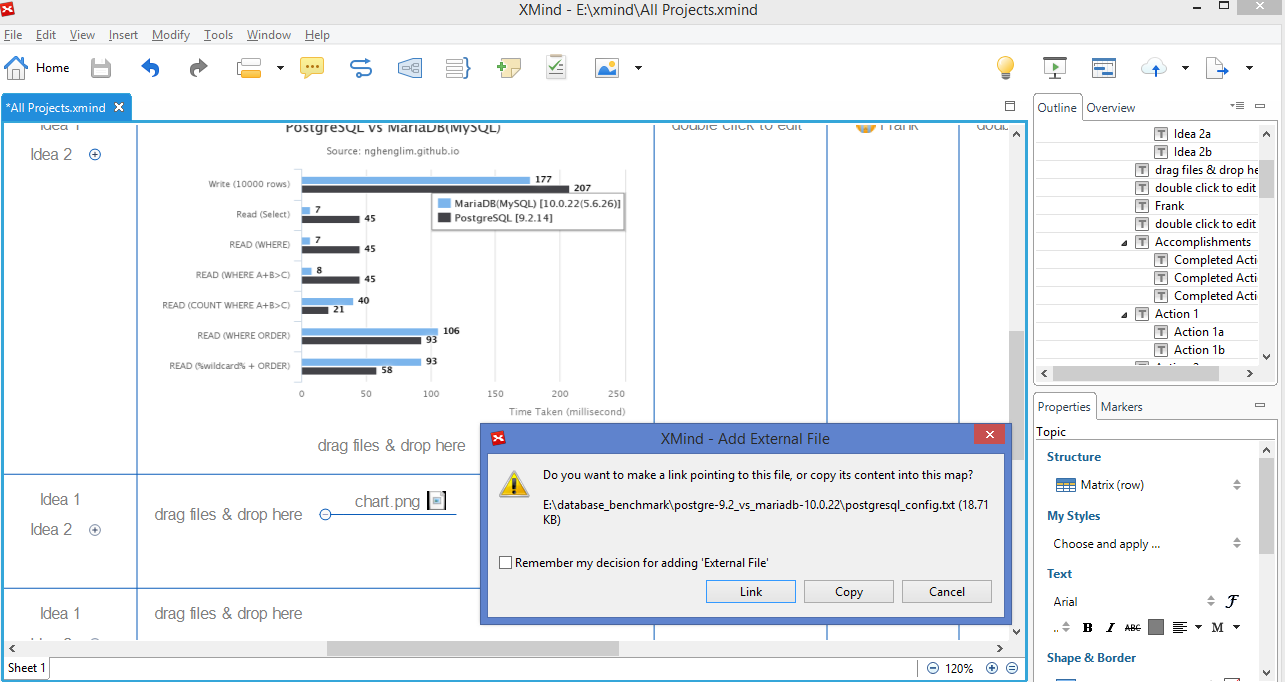Screen dimensions: 1285x682
Task: Toggle italic text formatting
Action: [x=1110, y=627]
